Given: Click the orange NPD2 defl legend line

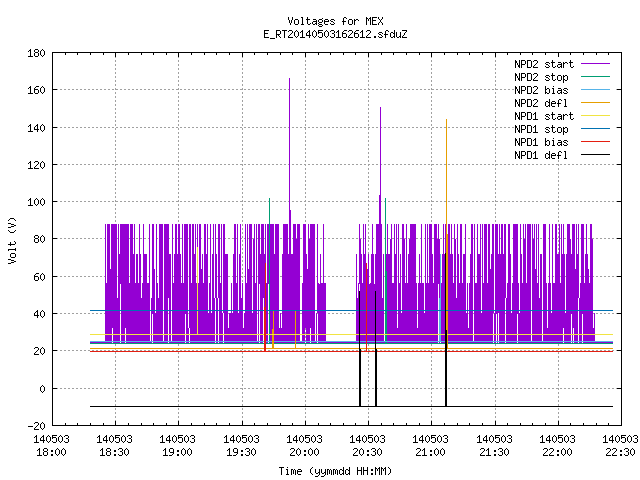Looking at the screenshot, I should point(595,103).
